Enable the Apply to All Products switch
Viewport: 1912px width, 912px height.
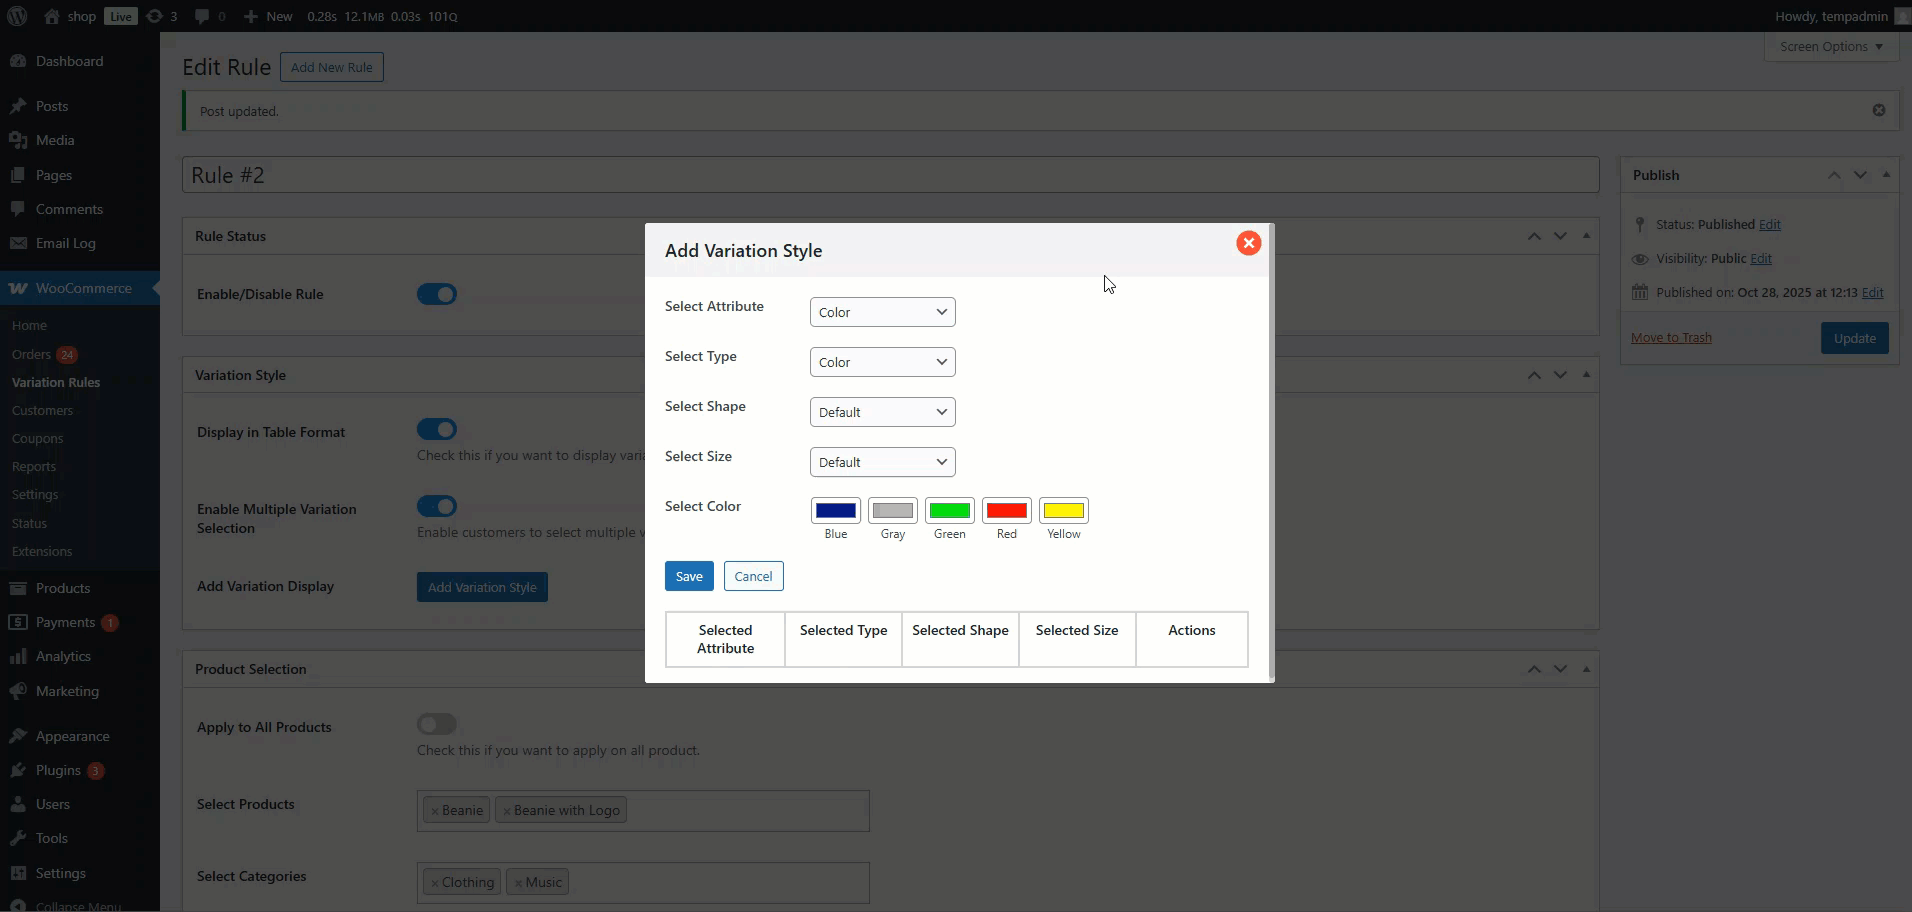(437, 724)
